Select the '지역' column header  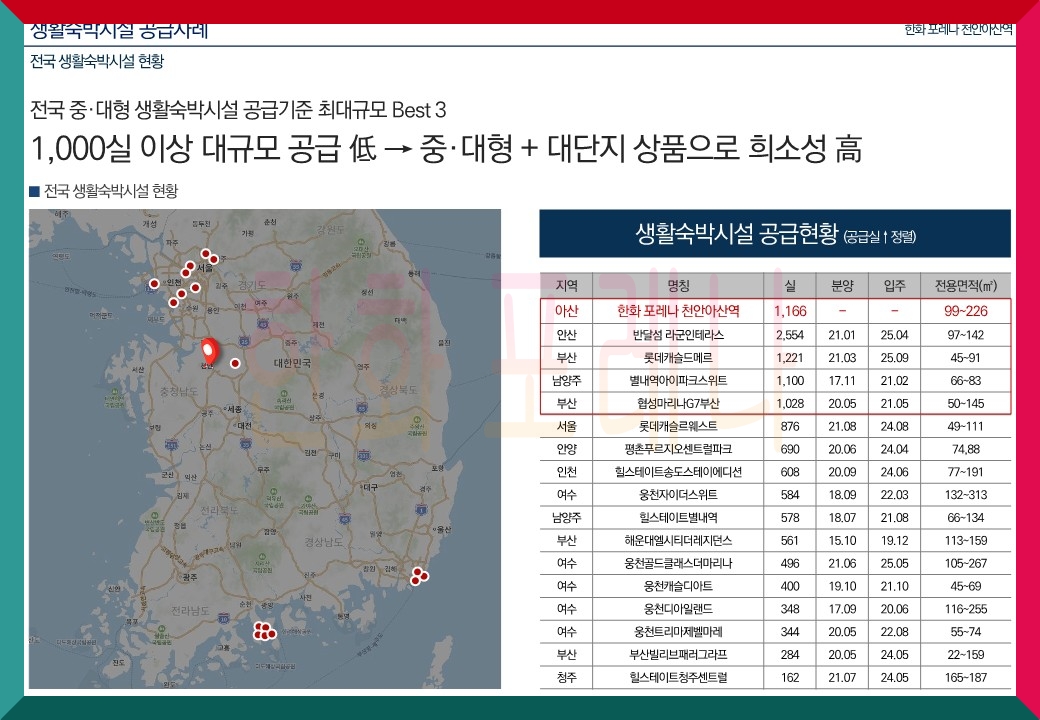[566, 285]
